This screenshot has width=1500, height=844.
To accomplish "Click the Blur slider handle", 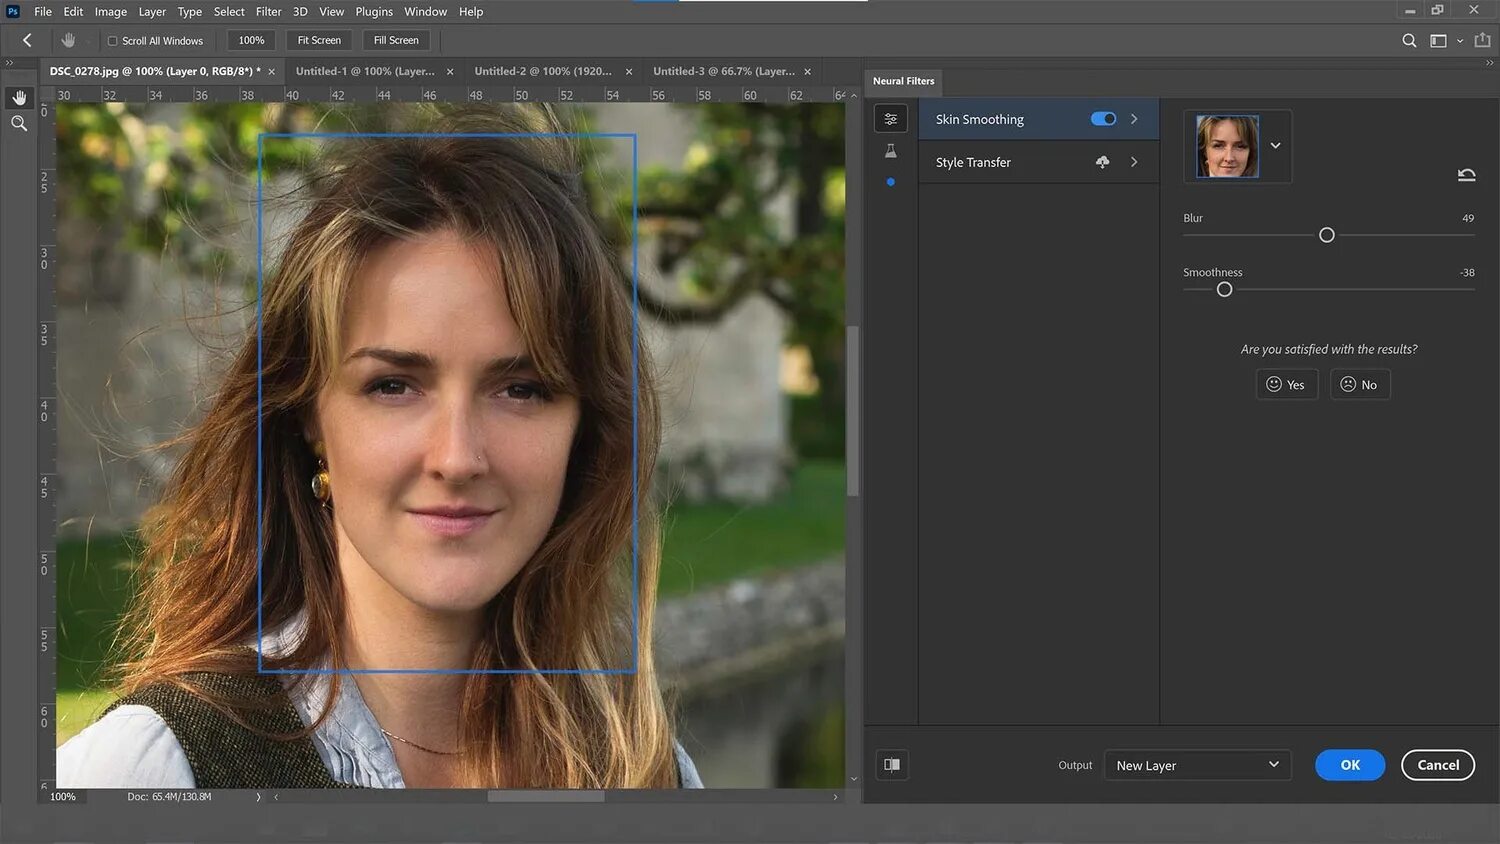I will point(1326,235).
